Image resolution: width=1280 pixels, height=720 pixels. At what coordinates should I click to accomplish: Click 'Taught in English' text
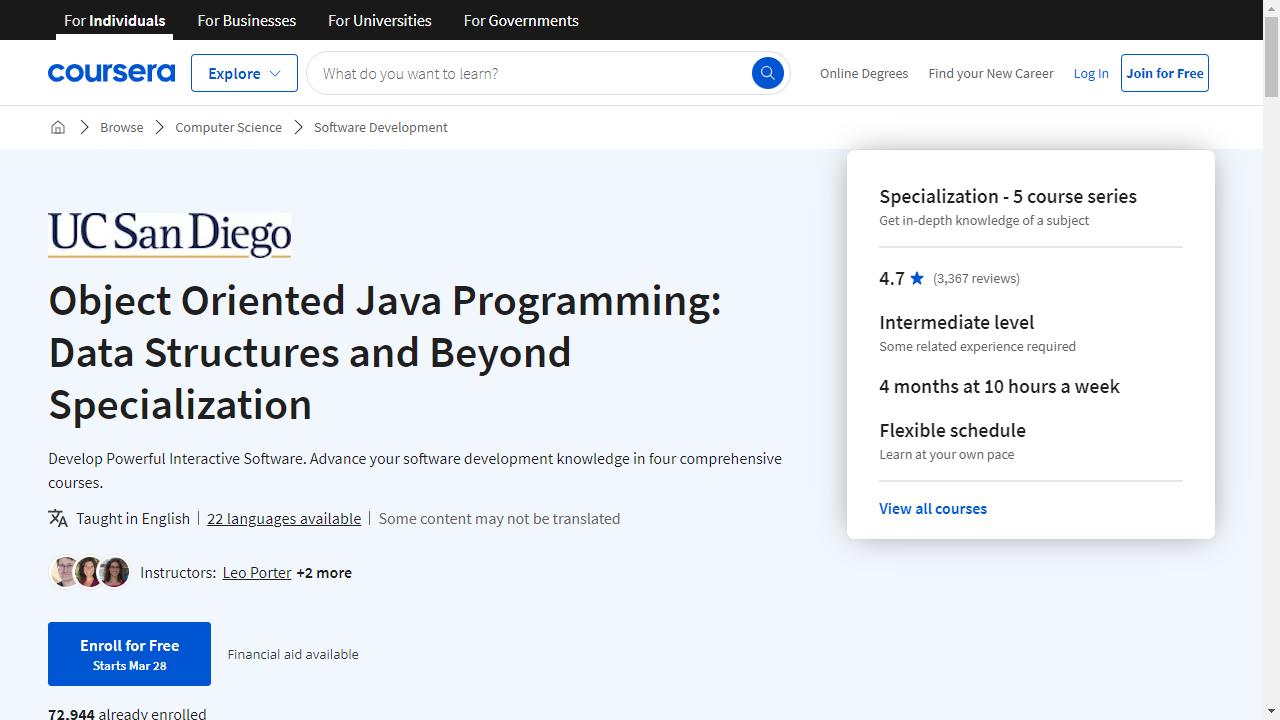click(x=133, y=518)
